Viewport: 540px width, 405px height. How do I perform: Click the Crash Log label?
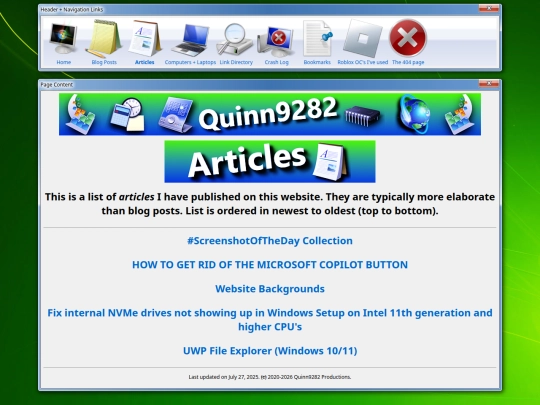point(277,62)
